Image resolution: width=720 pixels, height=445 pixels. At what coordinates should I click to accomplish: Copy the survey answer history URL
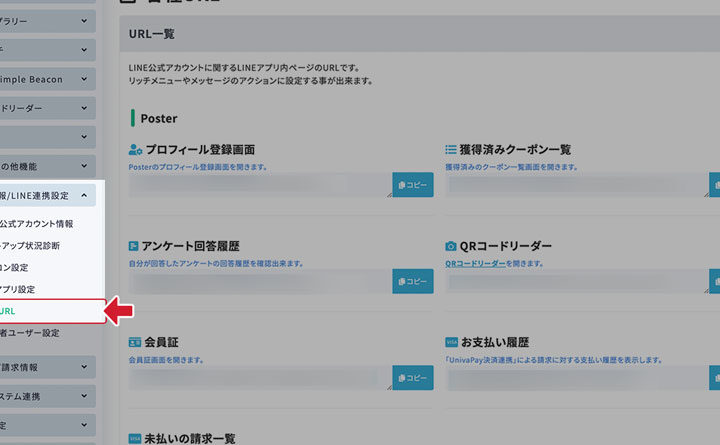412,281
